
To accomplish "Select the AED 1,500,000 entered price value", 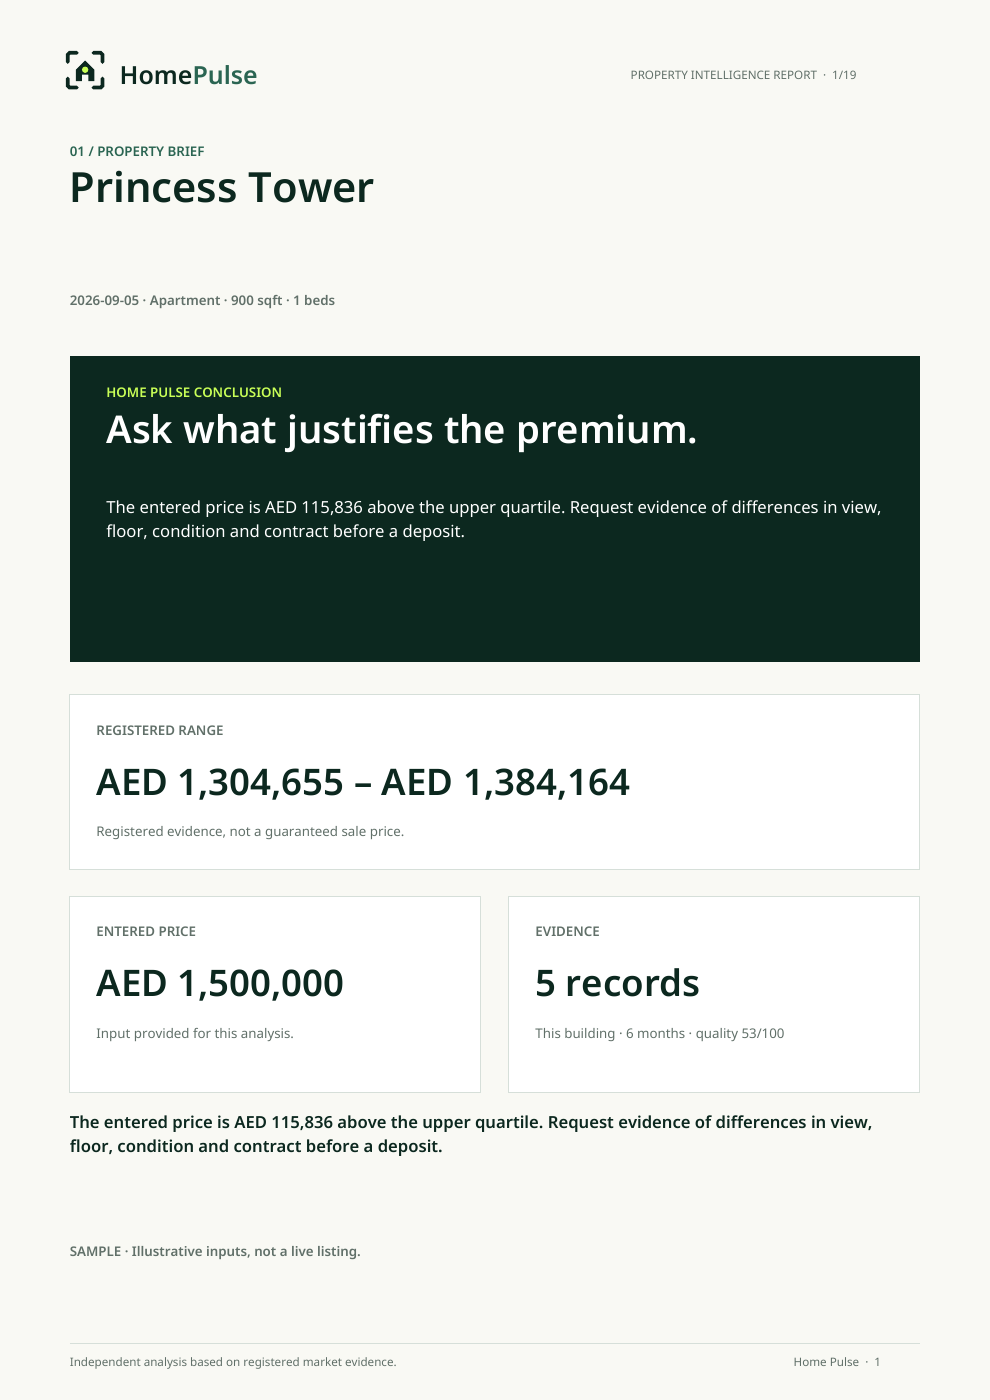I will pos(220,983).
